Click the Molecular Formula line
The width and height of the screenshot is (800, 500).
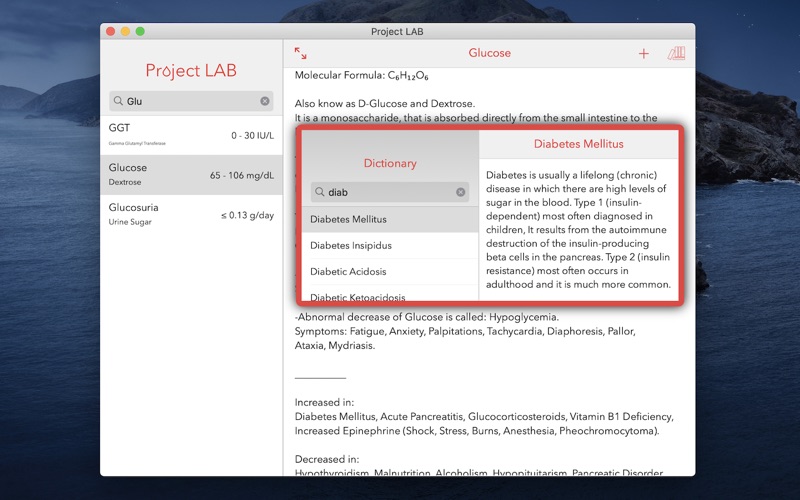(x=362, y=76)
